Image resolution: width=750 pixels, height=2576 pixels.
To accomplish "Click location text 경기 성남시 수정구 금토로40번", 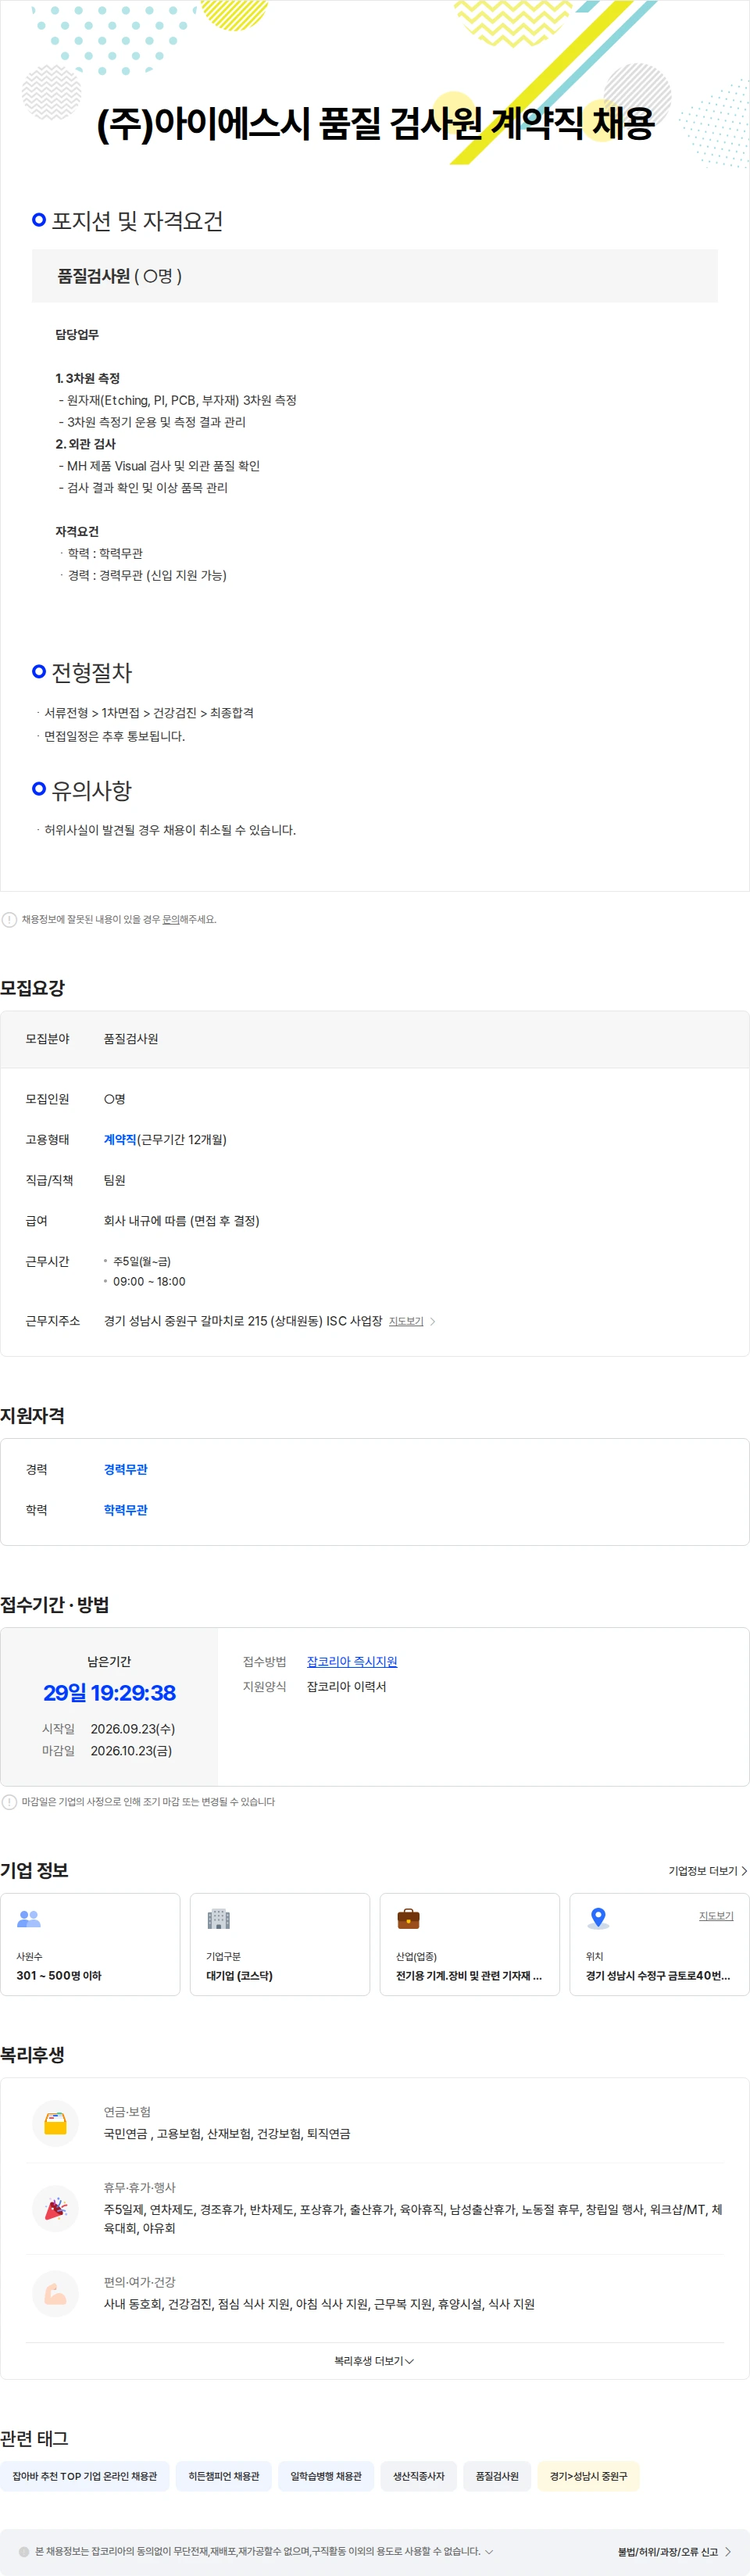I will [658, 1975].
